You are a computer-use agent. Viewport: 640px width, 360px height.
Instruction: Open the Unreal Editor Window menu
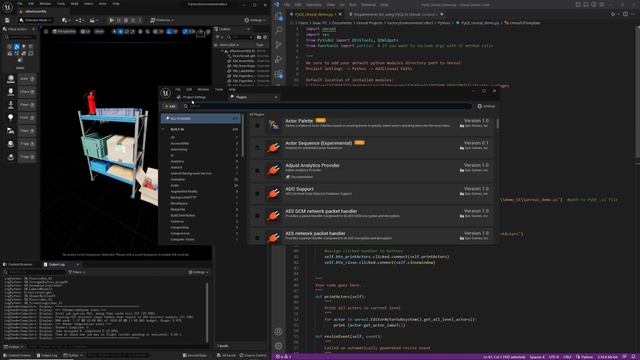pos(45,4)
